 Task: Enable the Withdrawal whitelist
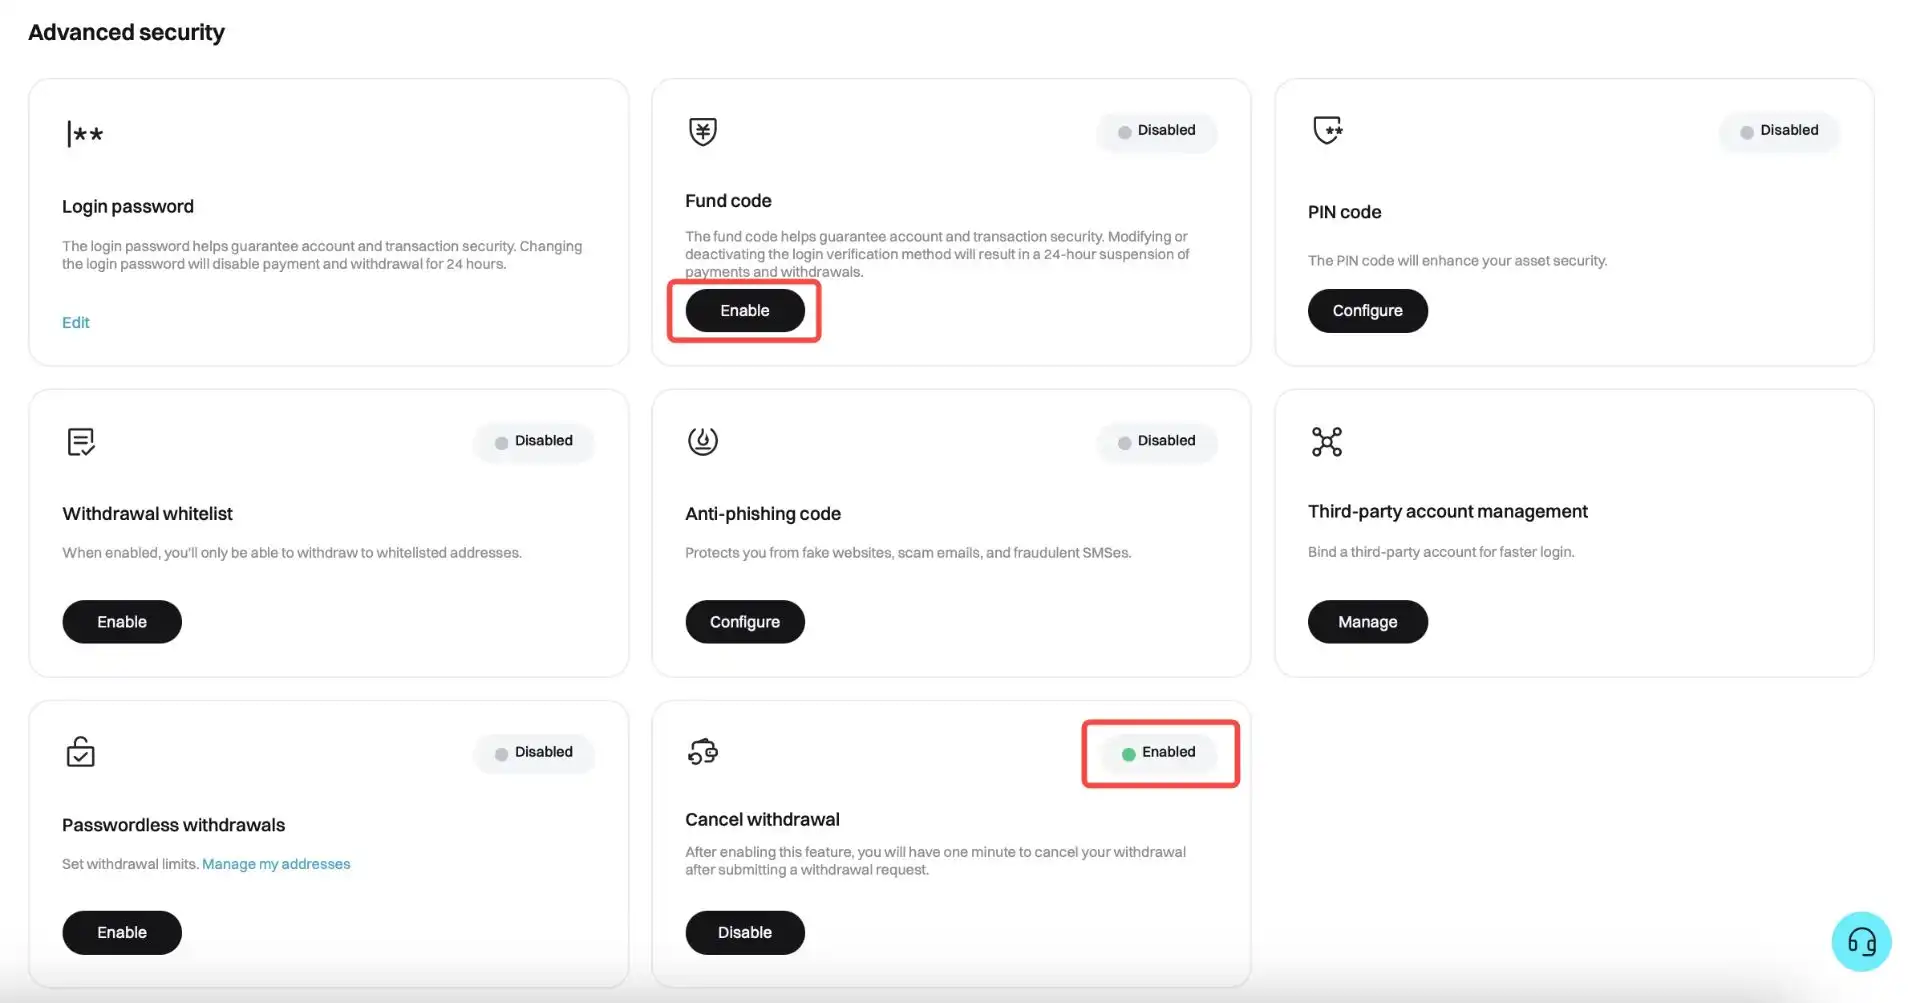pos(122,622)
